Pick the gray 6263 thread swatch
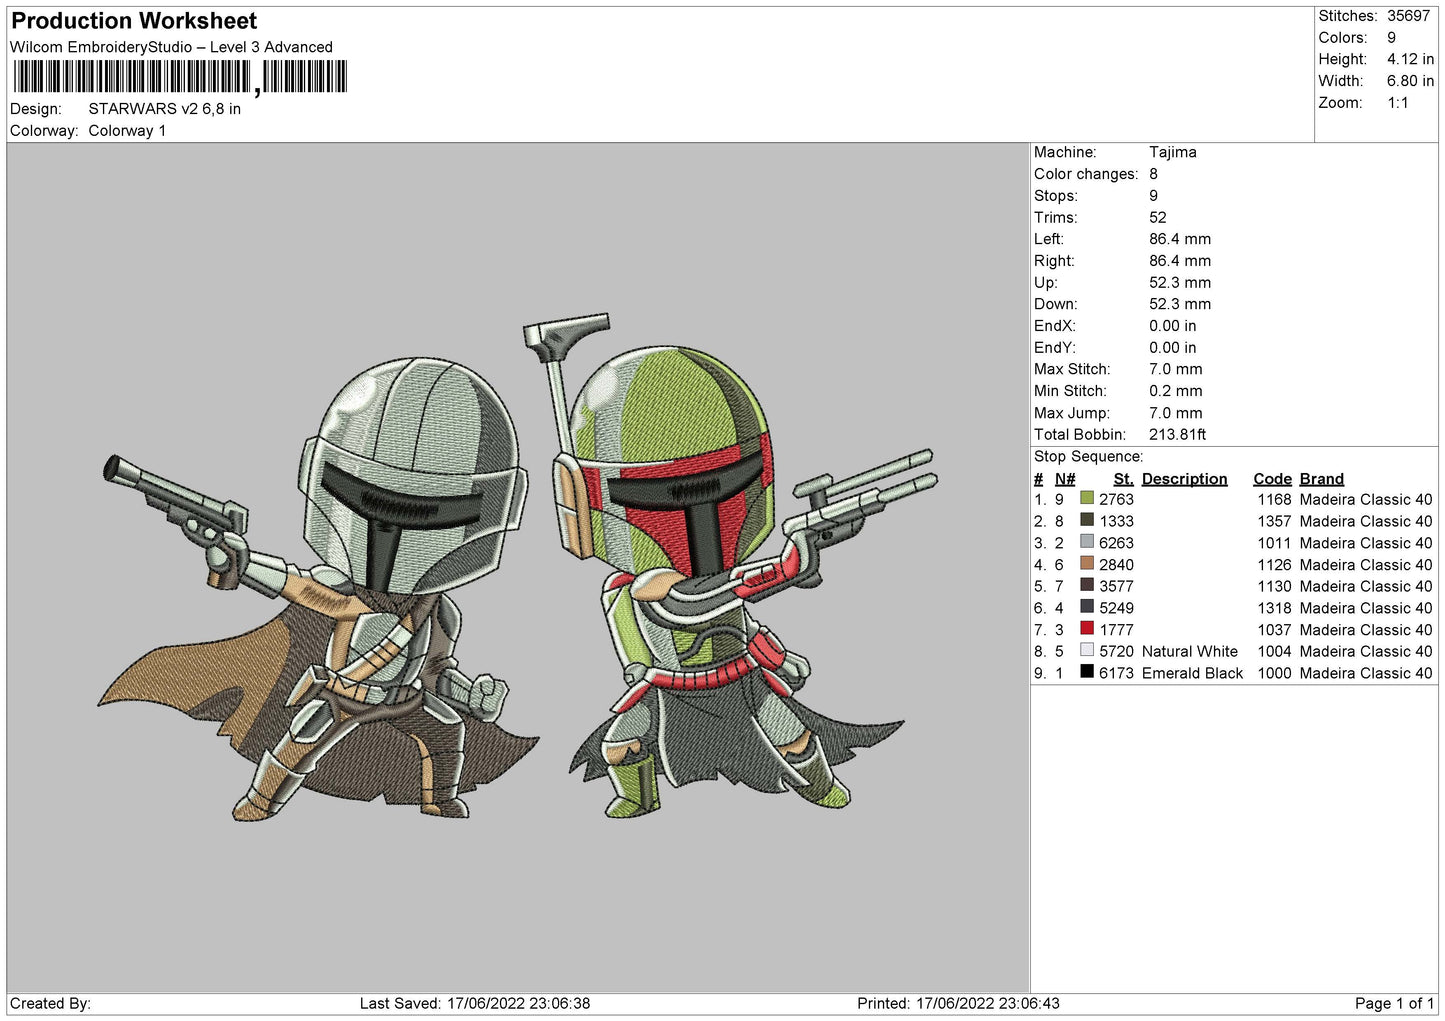This screenshot has width=1445, height=1021. (1087, 543)
